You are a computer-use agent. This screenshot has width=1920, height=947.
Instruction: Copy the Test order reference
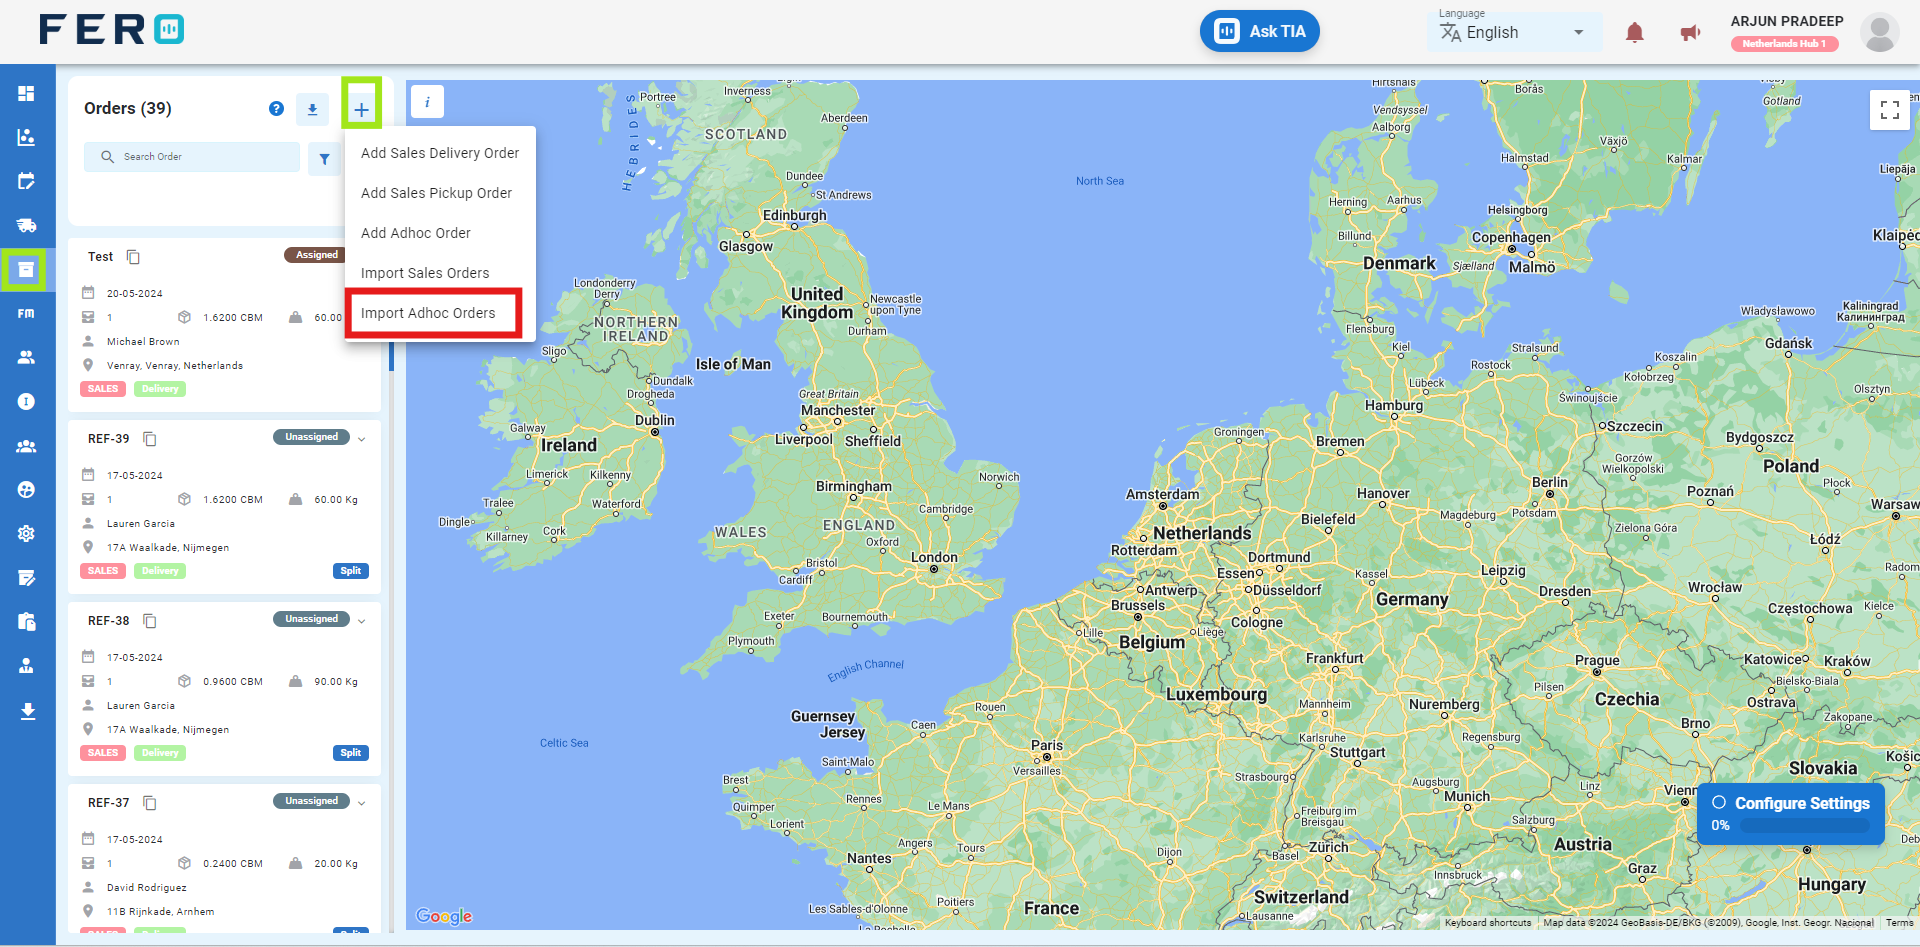pos(133,257)
